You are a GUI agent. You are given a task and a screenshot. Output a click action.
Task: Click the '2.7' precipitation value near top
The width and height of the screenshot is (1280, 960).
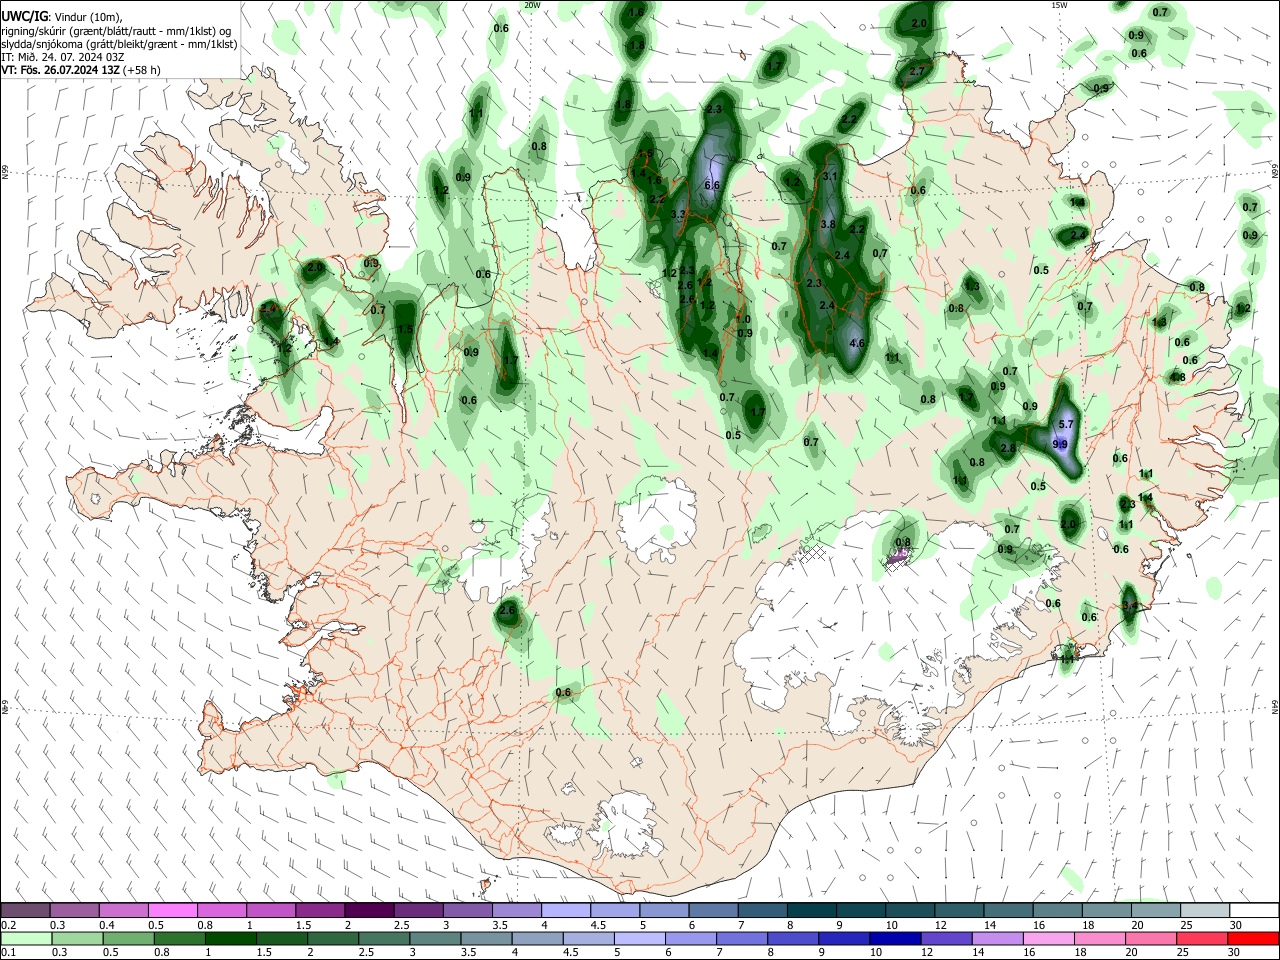[917, 72]
